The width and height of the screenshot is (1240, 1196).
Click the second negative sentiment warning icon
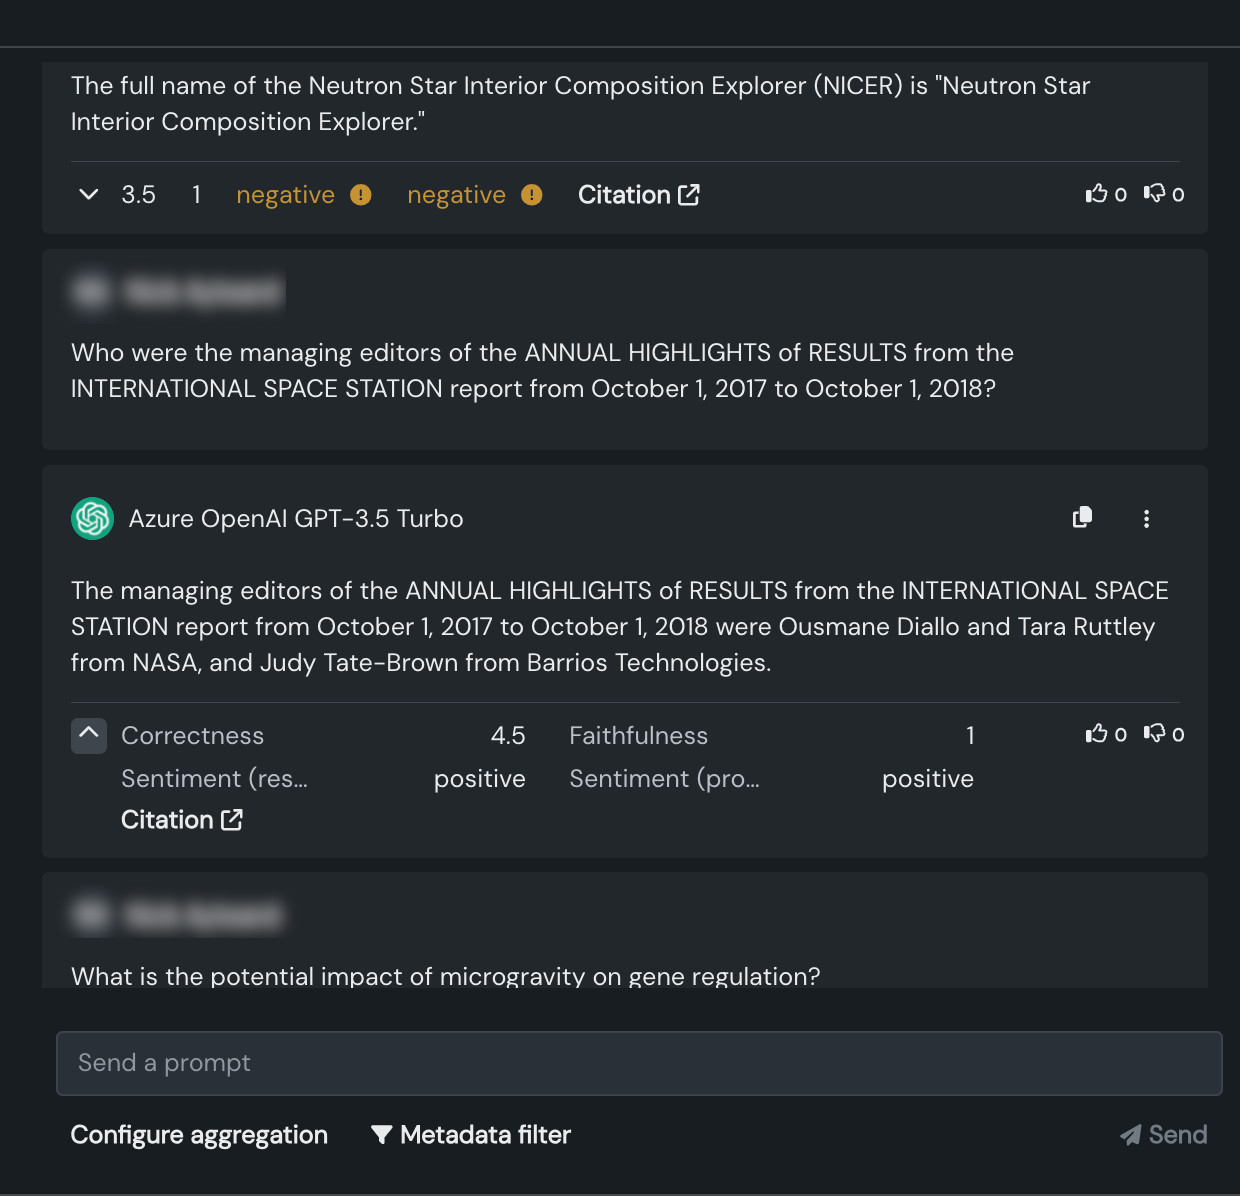[x=532, y=195]
